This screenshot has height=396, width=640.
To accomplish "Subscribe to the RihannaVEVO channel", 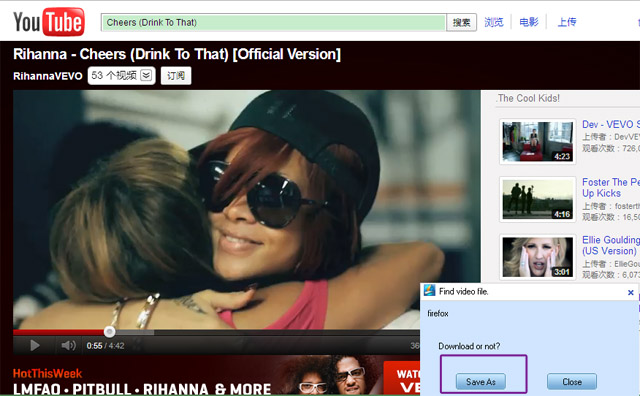I will tap(176, 76).
